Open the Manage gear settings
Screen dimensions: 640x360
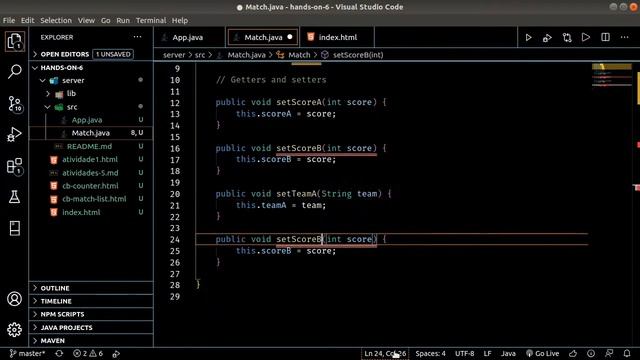pyautogui.click(x=15, y=330)
